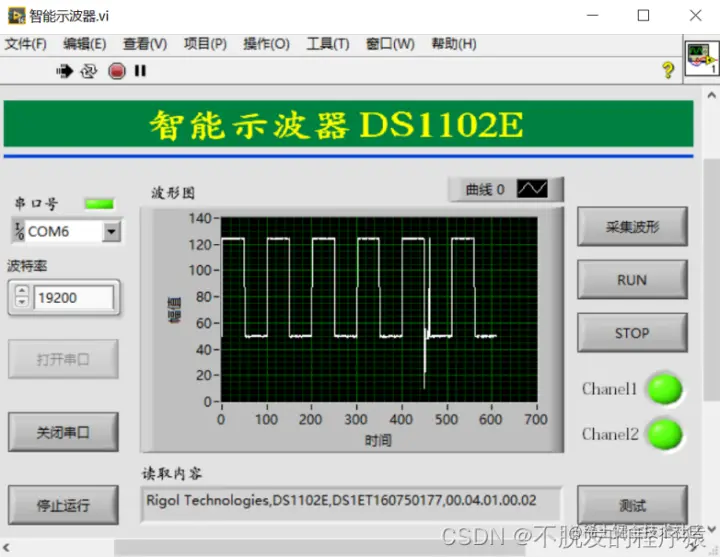Click the LabVIEW title bar icon
The height and width of the screenshot is (557, 720).
[x=17, y=16]
